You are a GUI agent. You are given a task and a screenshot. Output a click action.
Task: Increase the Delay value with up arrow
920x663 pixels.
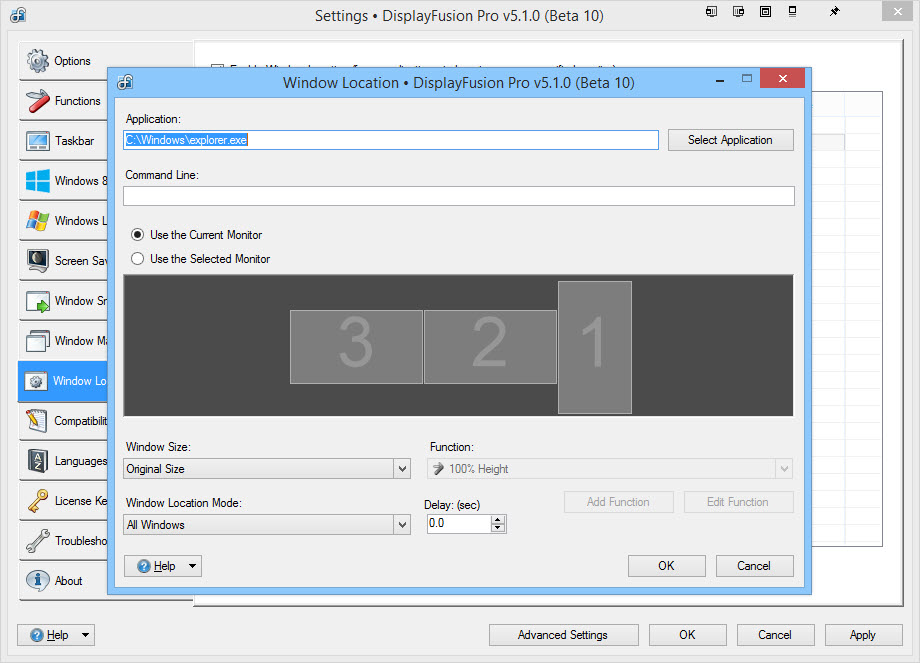click(x=498, y=519)
